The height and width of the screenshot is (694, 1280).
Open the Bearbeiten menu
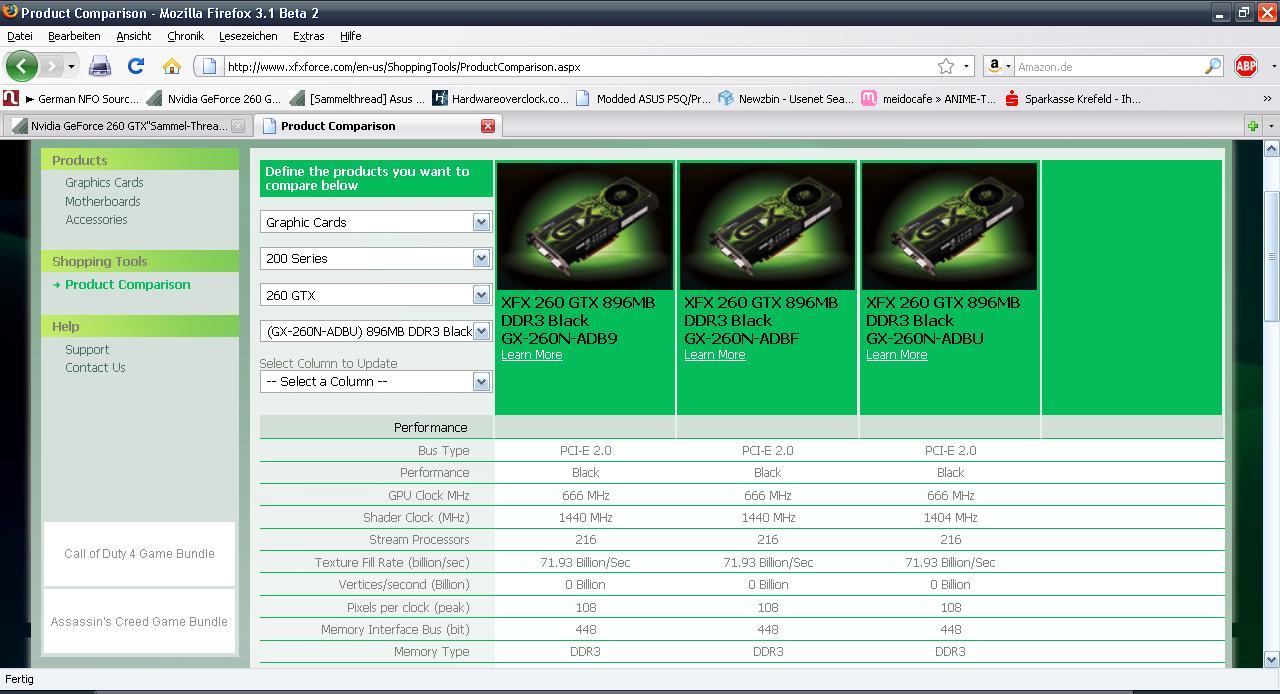click(74, 36)
